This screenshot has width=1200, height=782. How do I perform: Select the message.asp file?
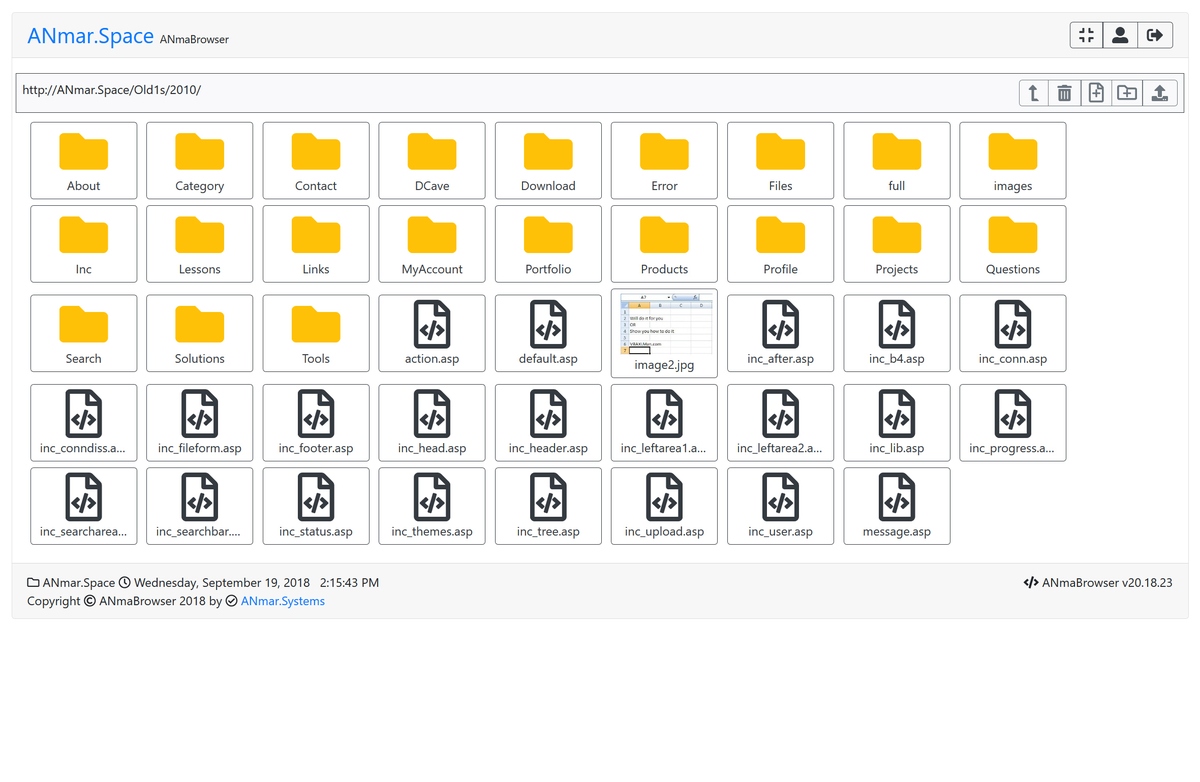tap(896, 506)
